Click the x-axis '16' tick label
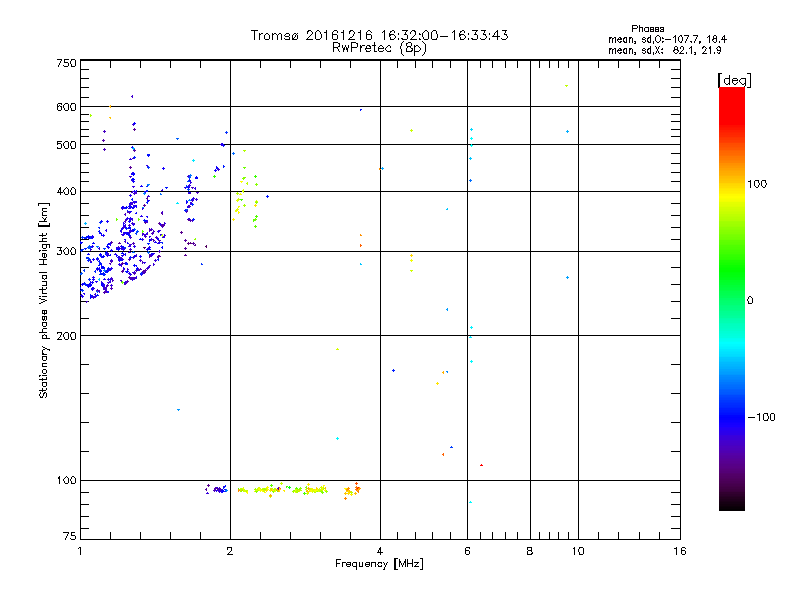Viewport: 800px width, 600px height. (x=680, y=551)
